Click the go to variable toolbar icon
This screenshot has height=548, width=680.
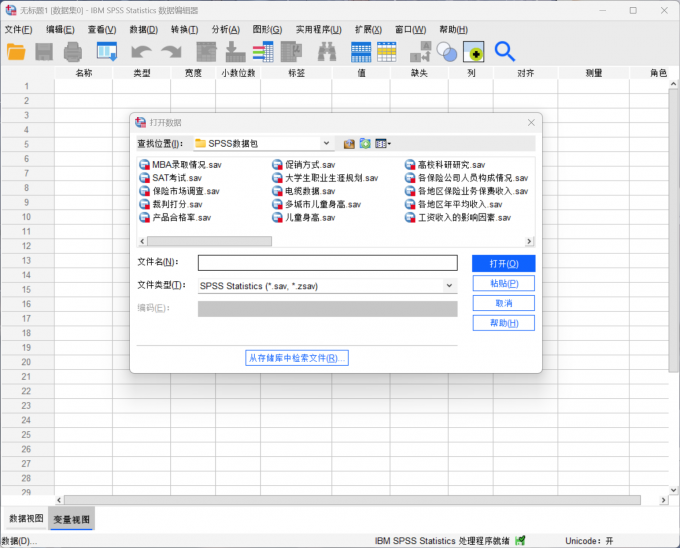[235, 52]
